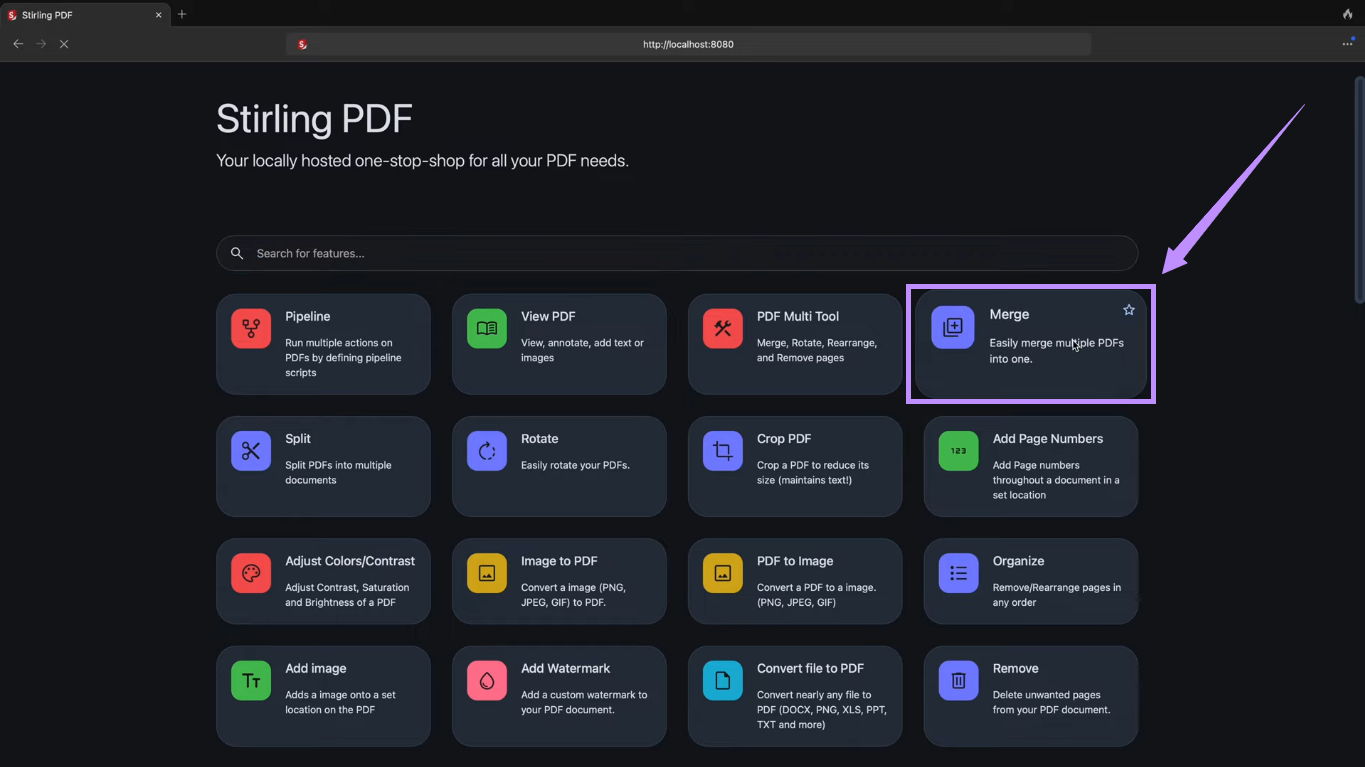The image size is (1365, 767).
Task: Select the Crop PDF icon
Action: [x=722, y=451]
